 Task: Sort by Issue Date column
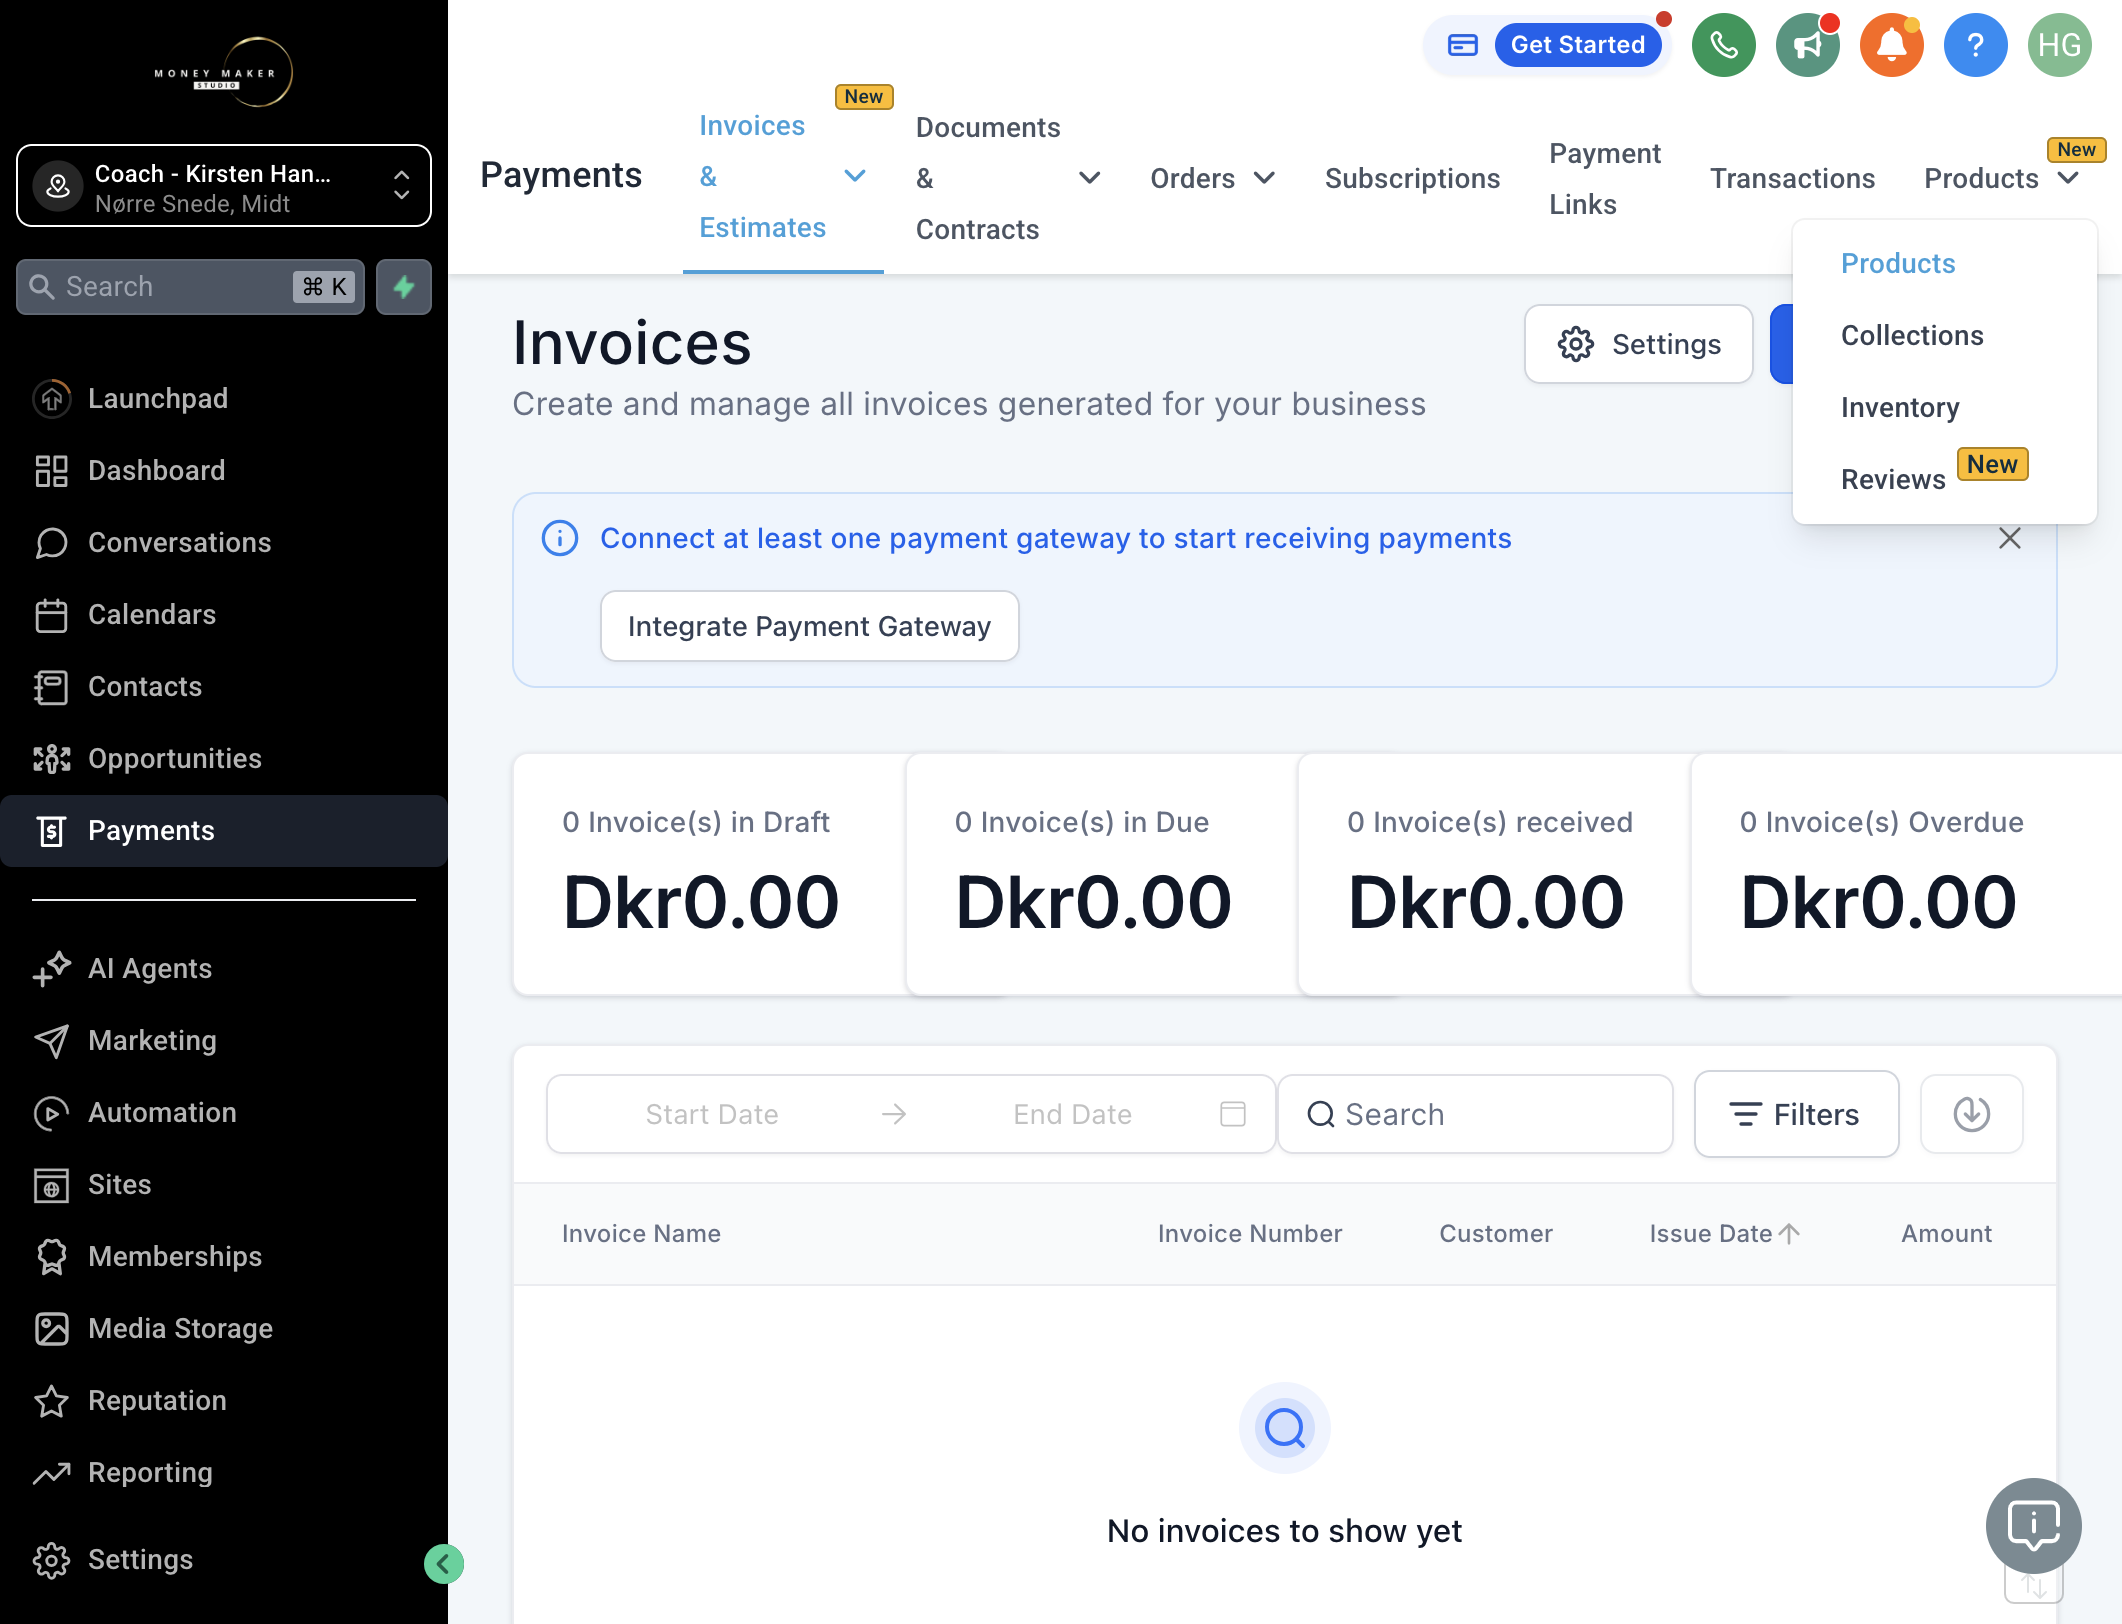[1724, 1233]
